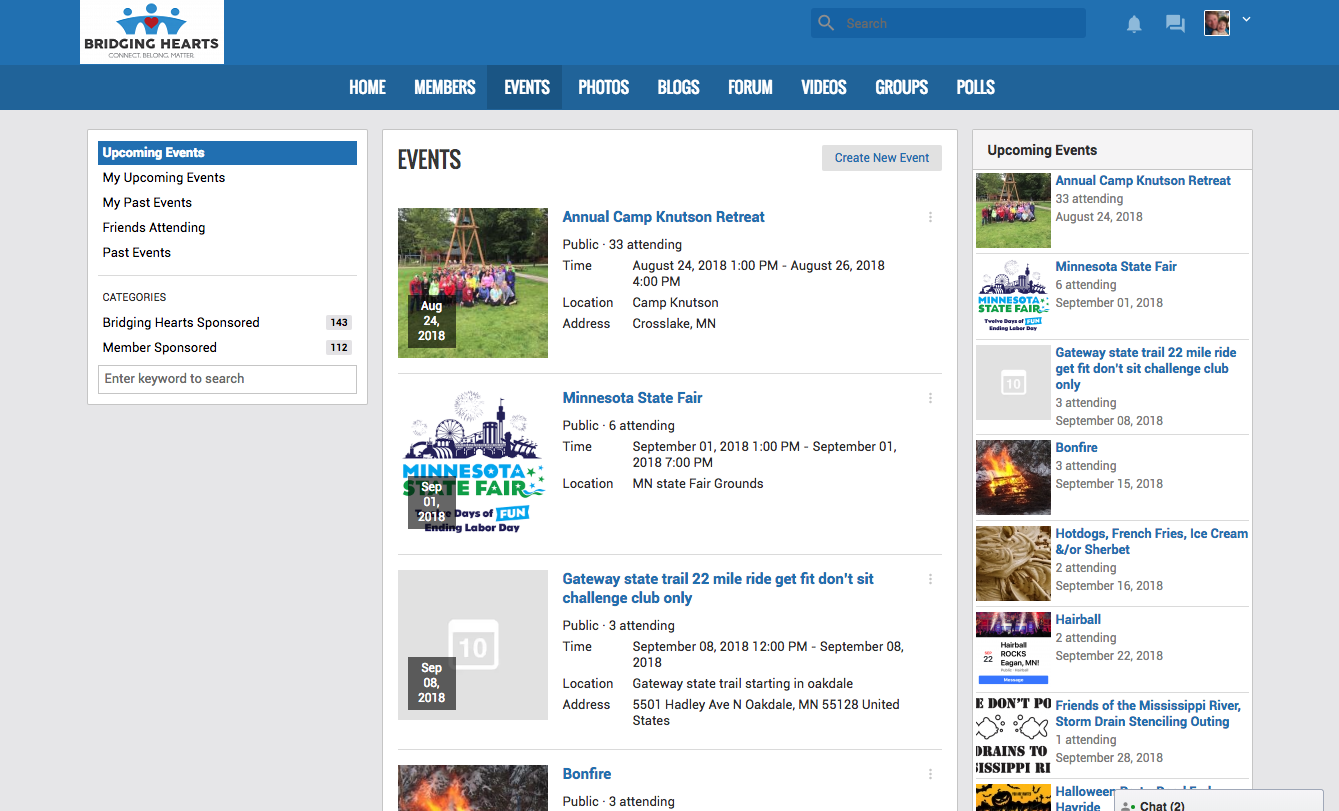The width and height of the screenshot is (1339, 811).
Task: Open the notifications bell icon
Action: (x=1134, y=24)
